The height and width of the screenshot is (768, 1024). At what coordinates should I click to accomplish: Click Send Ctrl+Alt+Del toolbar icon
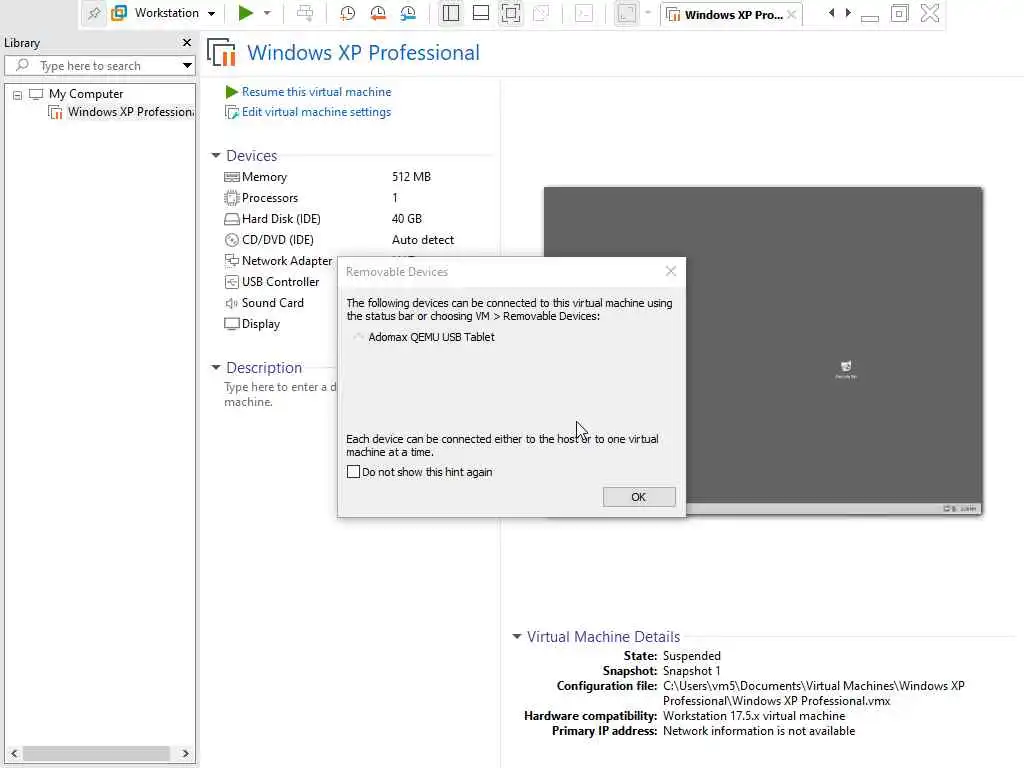(304, 13)
